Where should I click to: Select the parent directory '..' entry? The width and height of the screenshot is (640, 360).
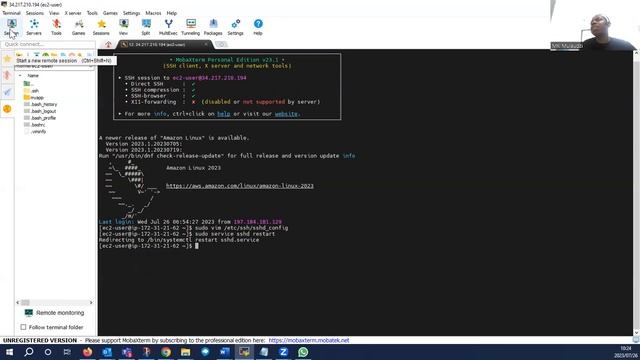click(29, 84)
